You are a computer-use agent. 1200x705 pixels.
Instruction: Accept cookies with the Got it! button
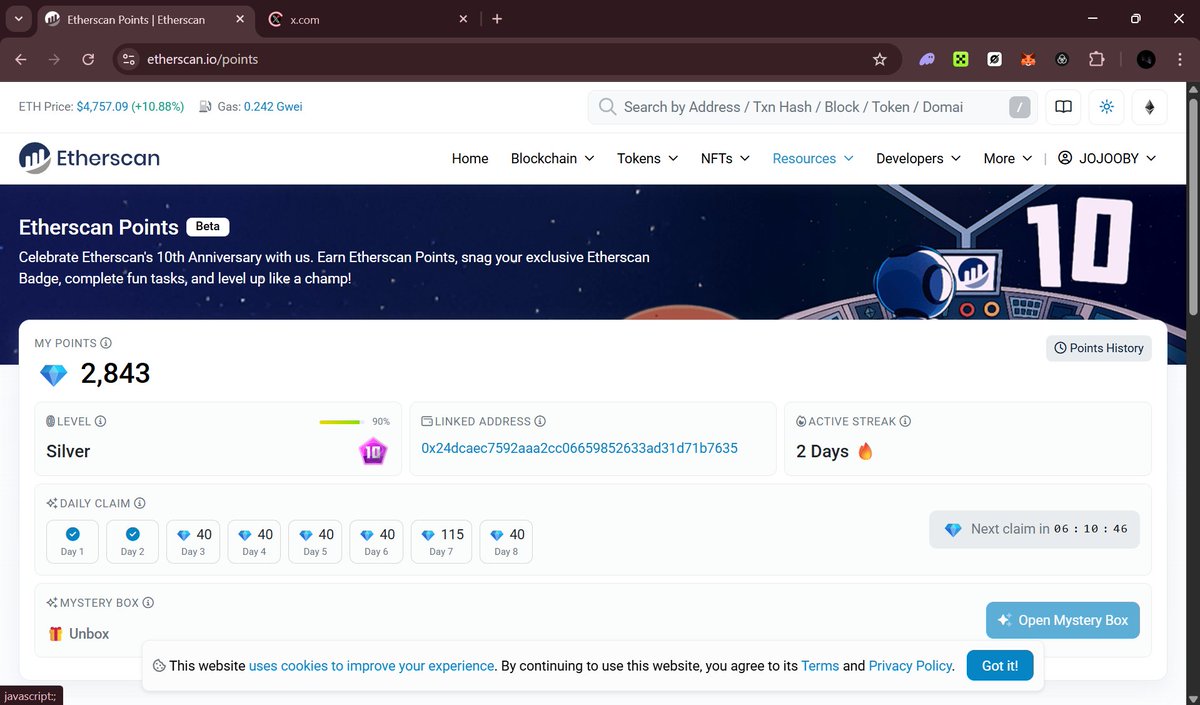pyautogui.click(x=999, y=665)
